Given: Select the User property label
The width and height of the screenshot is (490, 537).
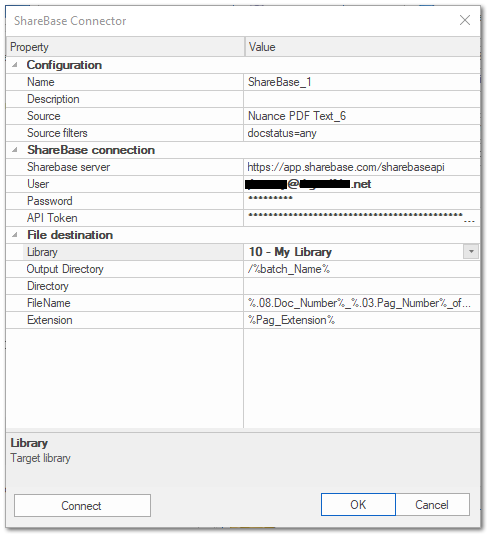Looking at the screenshot, I should click(38, 184).
